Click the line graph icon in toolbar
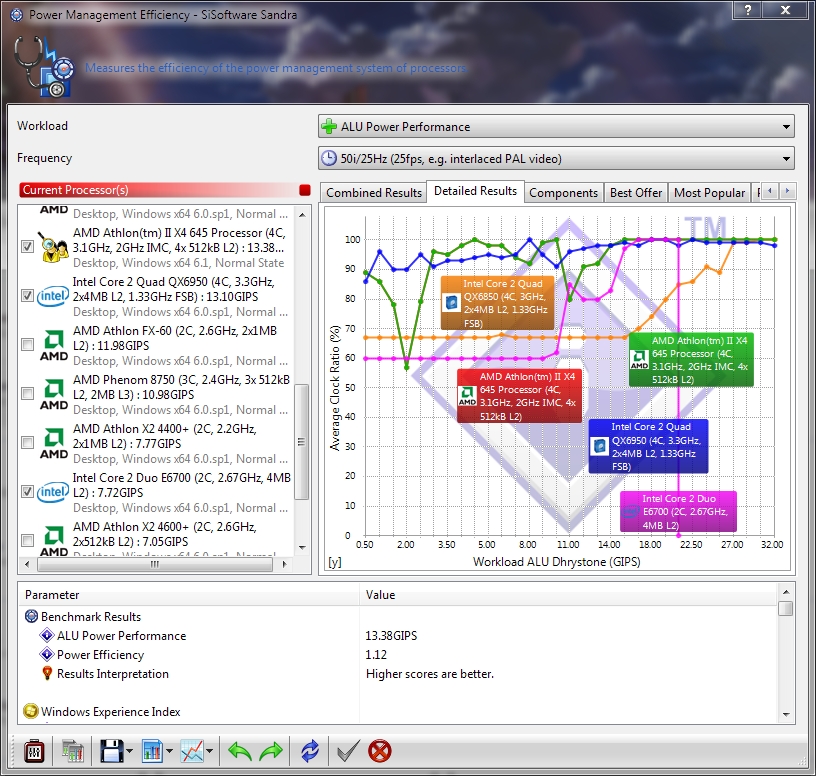The height and width of the screenshot is (776, 816). pos(192,751)
